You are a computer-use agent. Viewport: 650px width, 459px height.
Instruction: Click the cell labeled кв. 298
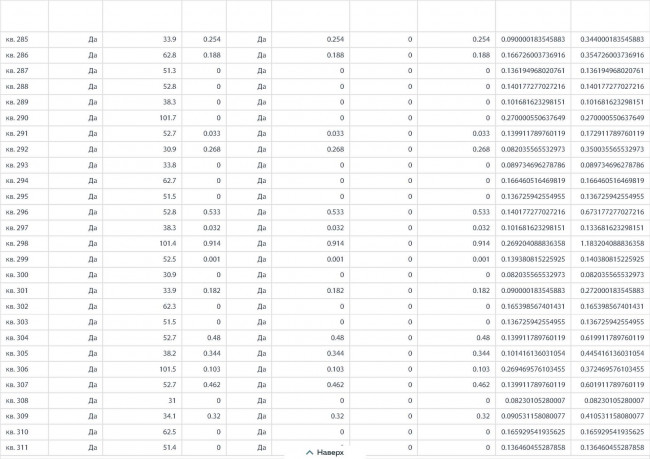[x=17, y=243]
